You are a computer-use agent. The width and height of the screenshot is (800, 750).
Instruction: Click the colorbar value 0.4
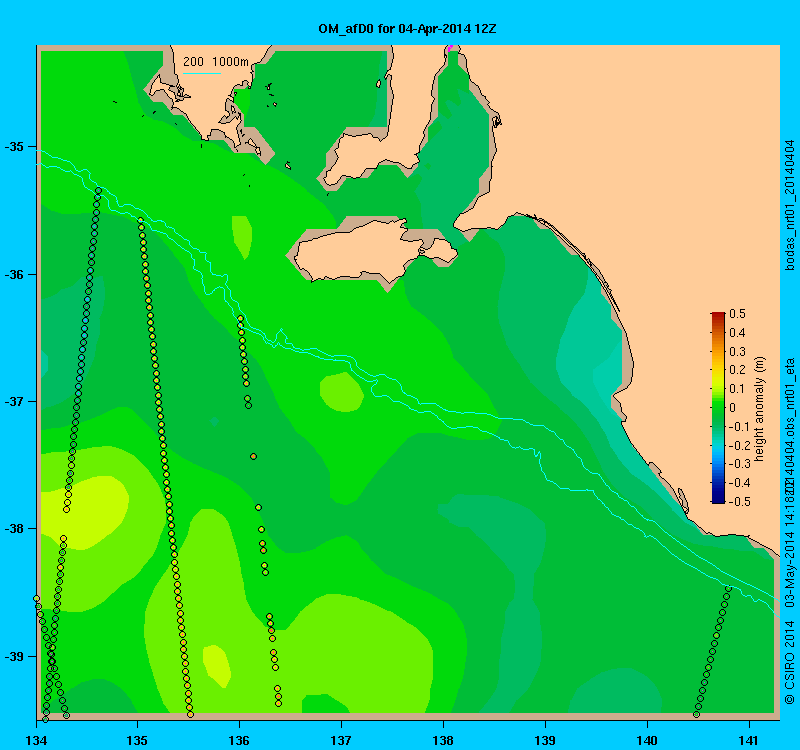pyautogui.click(x=737, y=333)
